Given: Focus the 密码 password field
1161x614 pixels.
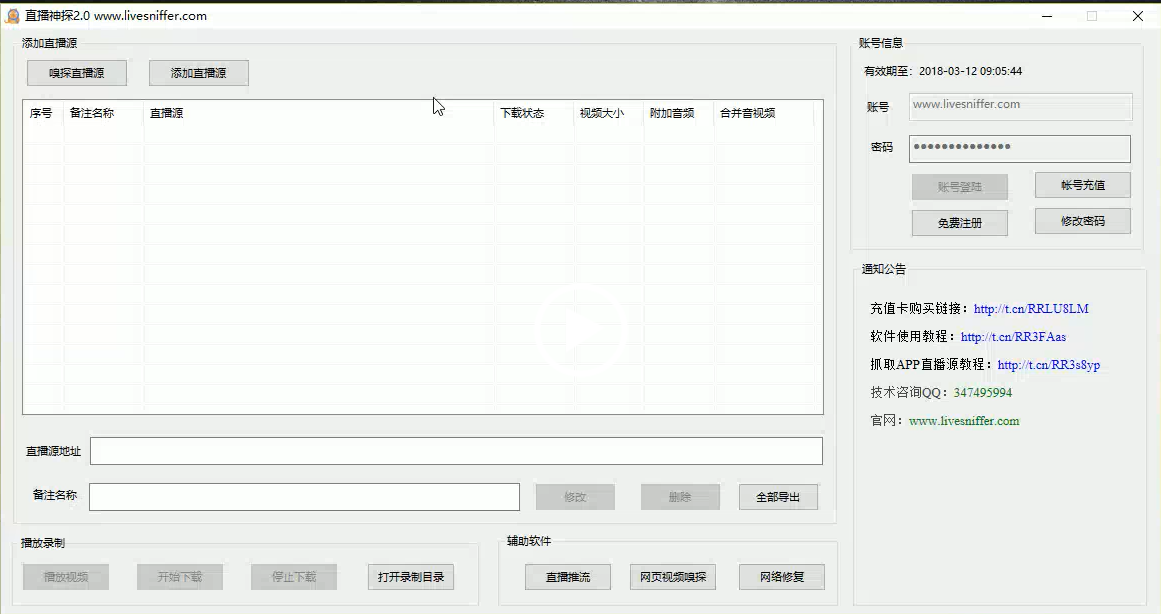Looking at the screenshot, I should click(1020, 149).
